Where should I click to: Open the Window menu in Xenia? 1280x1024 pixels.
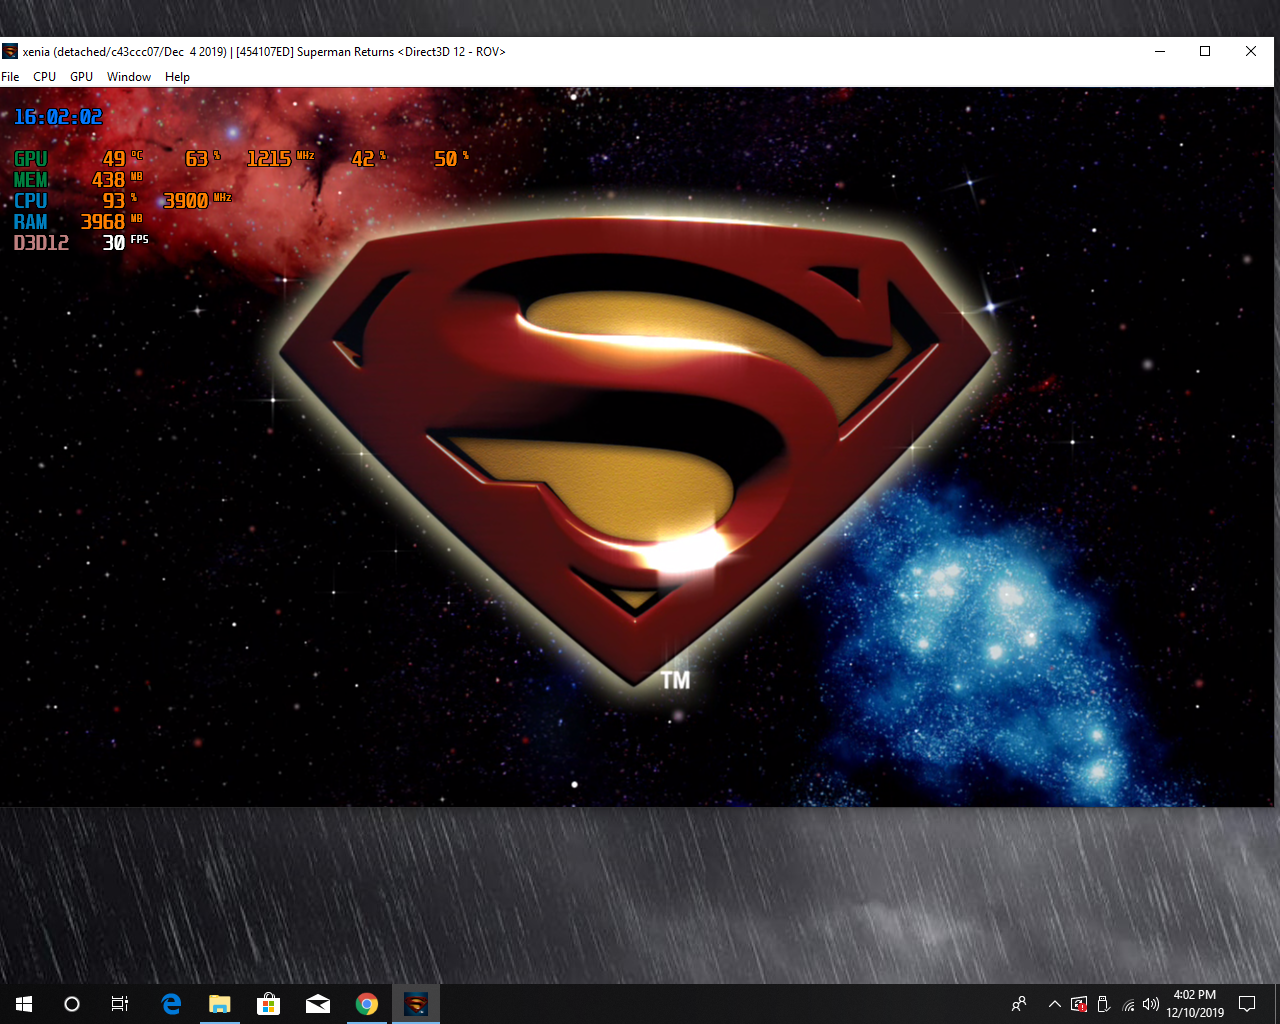pyautogui.click(x=129, y=76)
